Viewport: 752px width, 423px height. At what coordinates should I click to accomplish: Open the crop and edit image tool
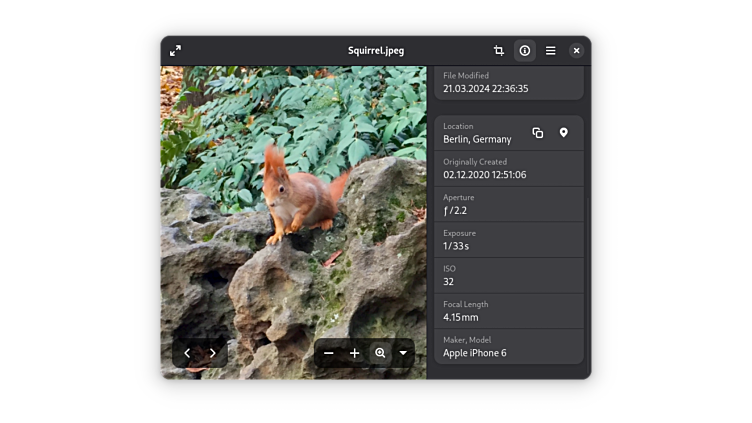tap(499, 50)
